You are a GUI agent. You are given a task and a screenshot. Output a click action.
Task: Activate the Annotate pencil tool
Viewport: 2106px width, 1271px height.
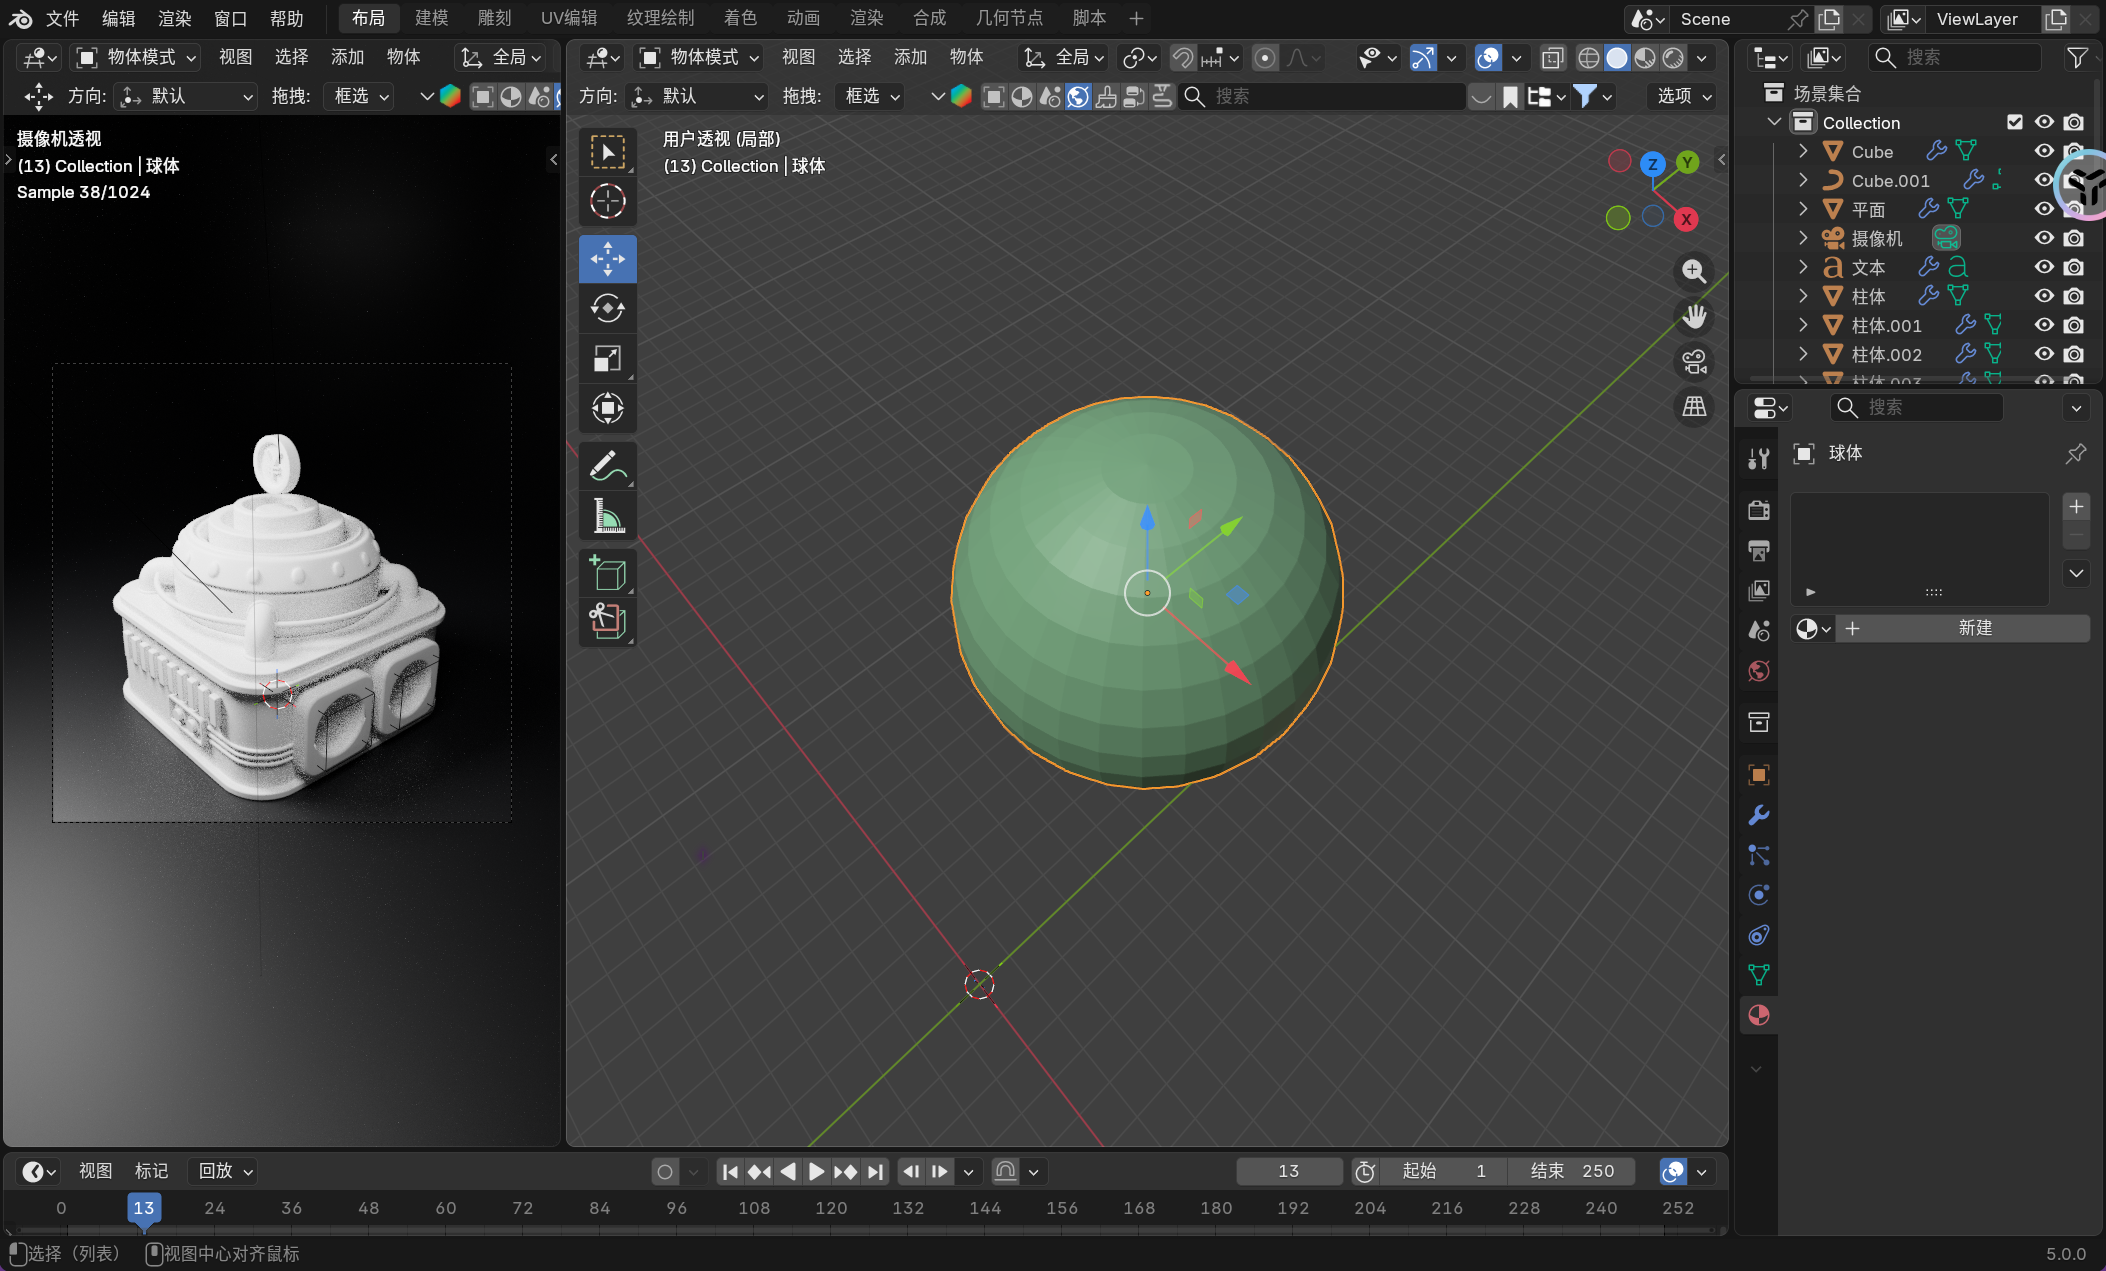point(607,466)
